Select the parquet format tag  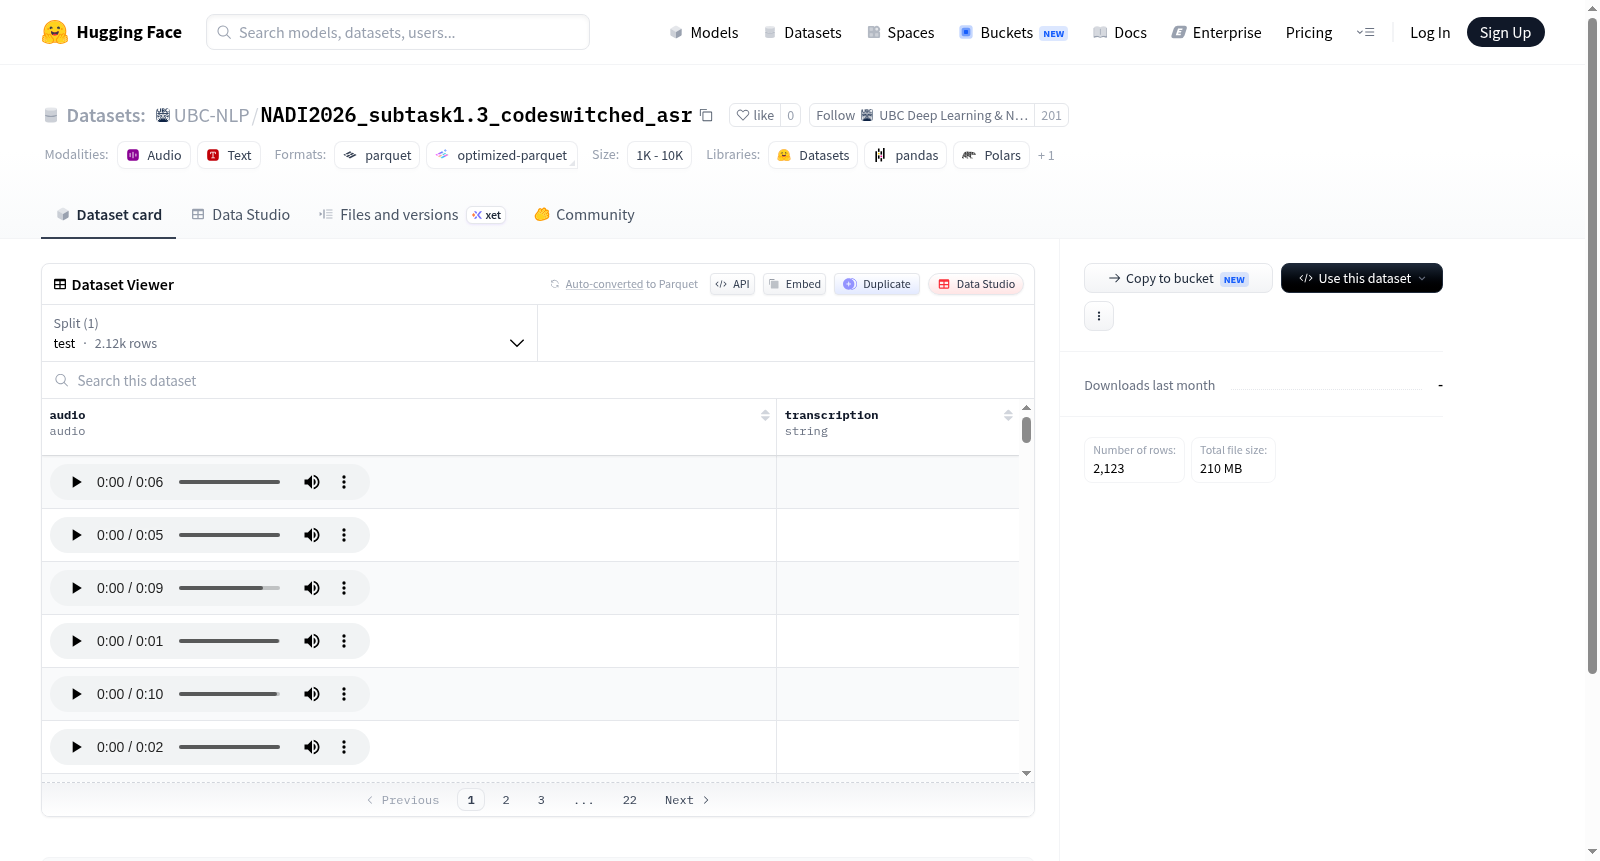click(x=377, y=155)
